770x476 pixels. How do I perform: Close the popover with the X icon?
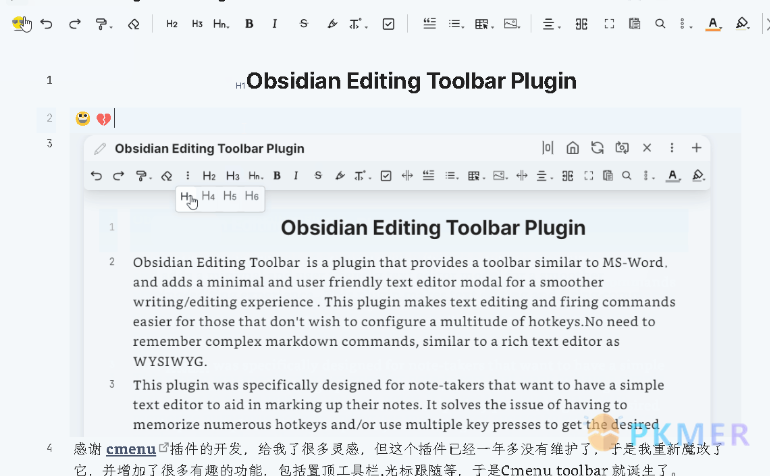[x=647, y=148]
